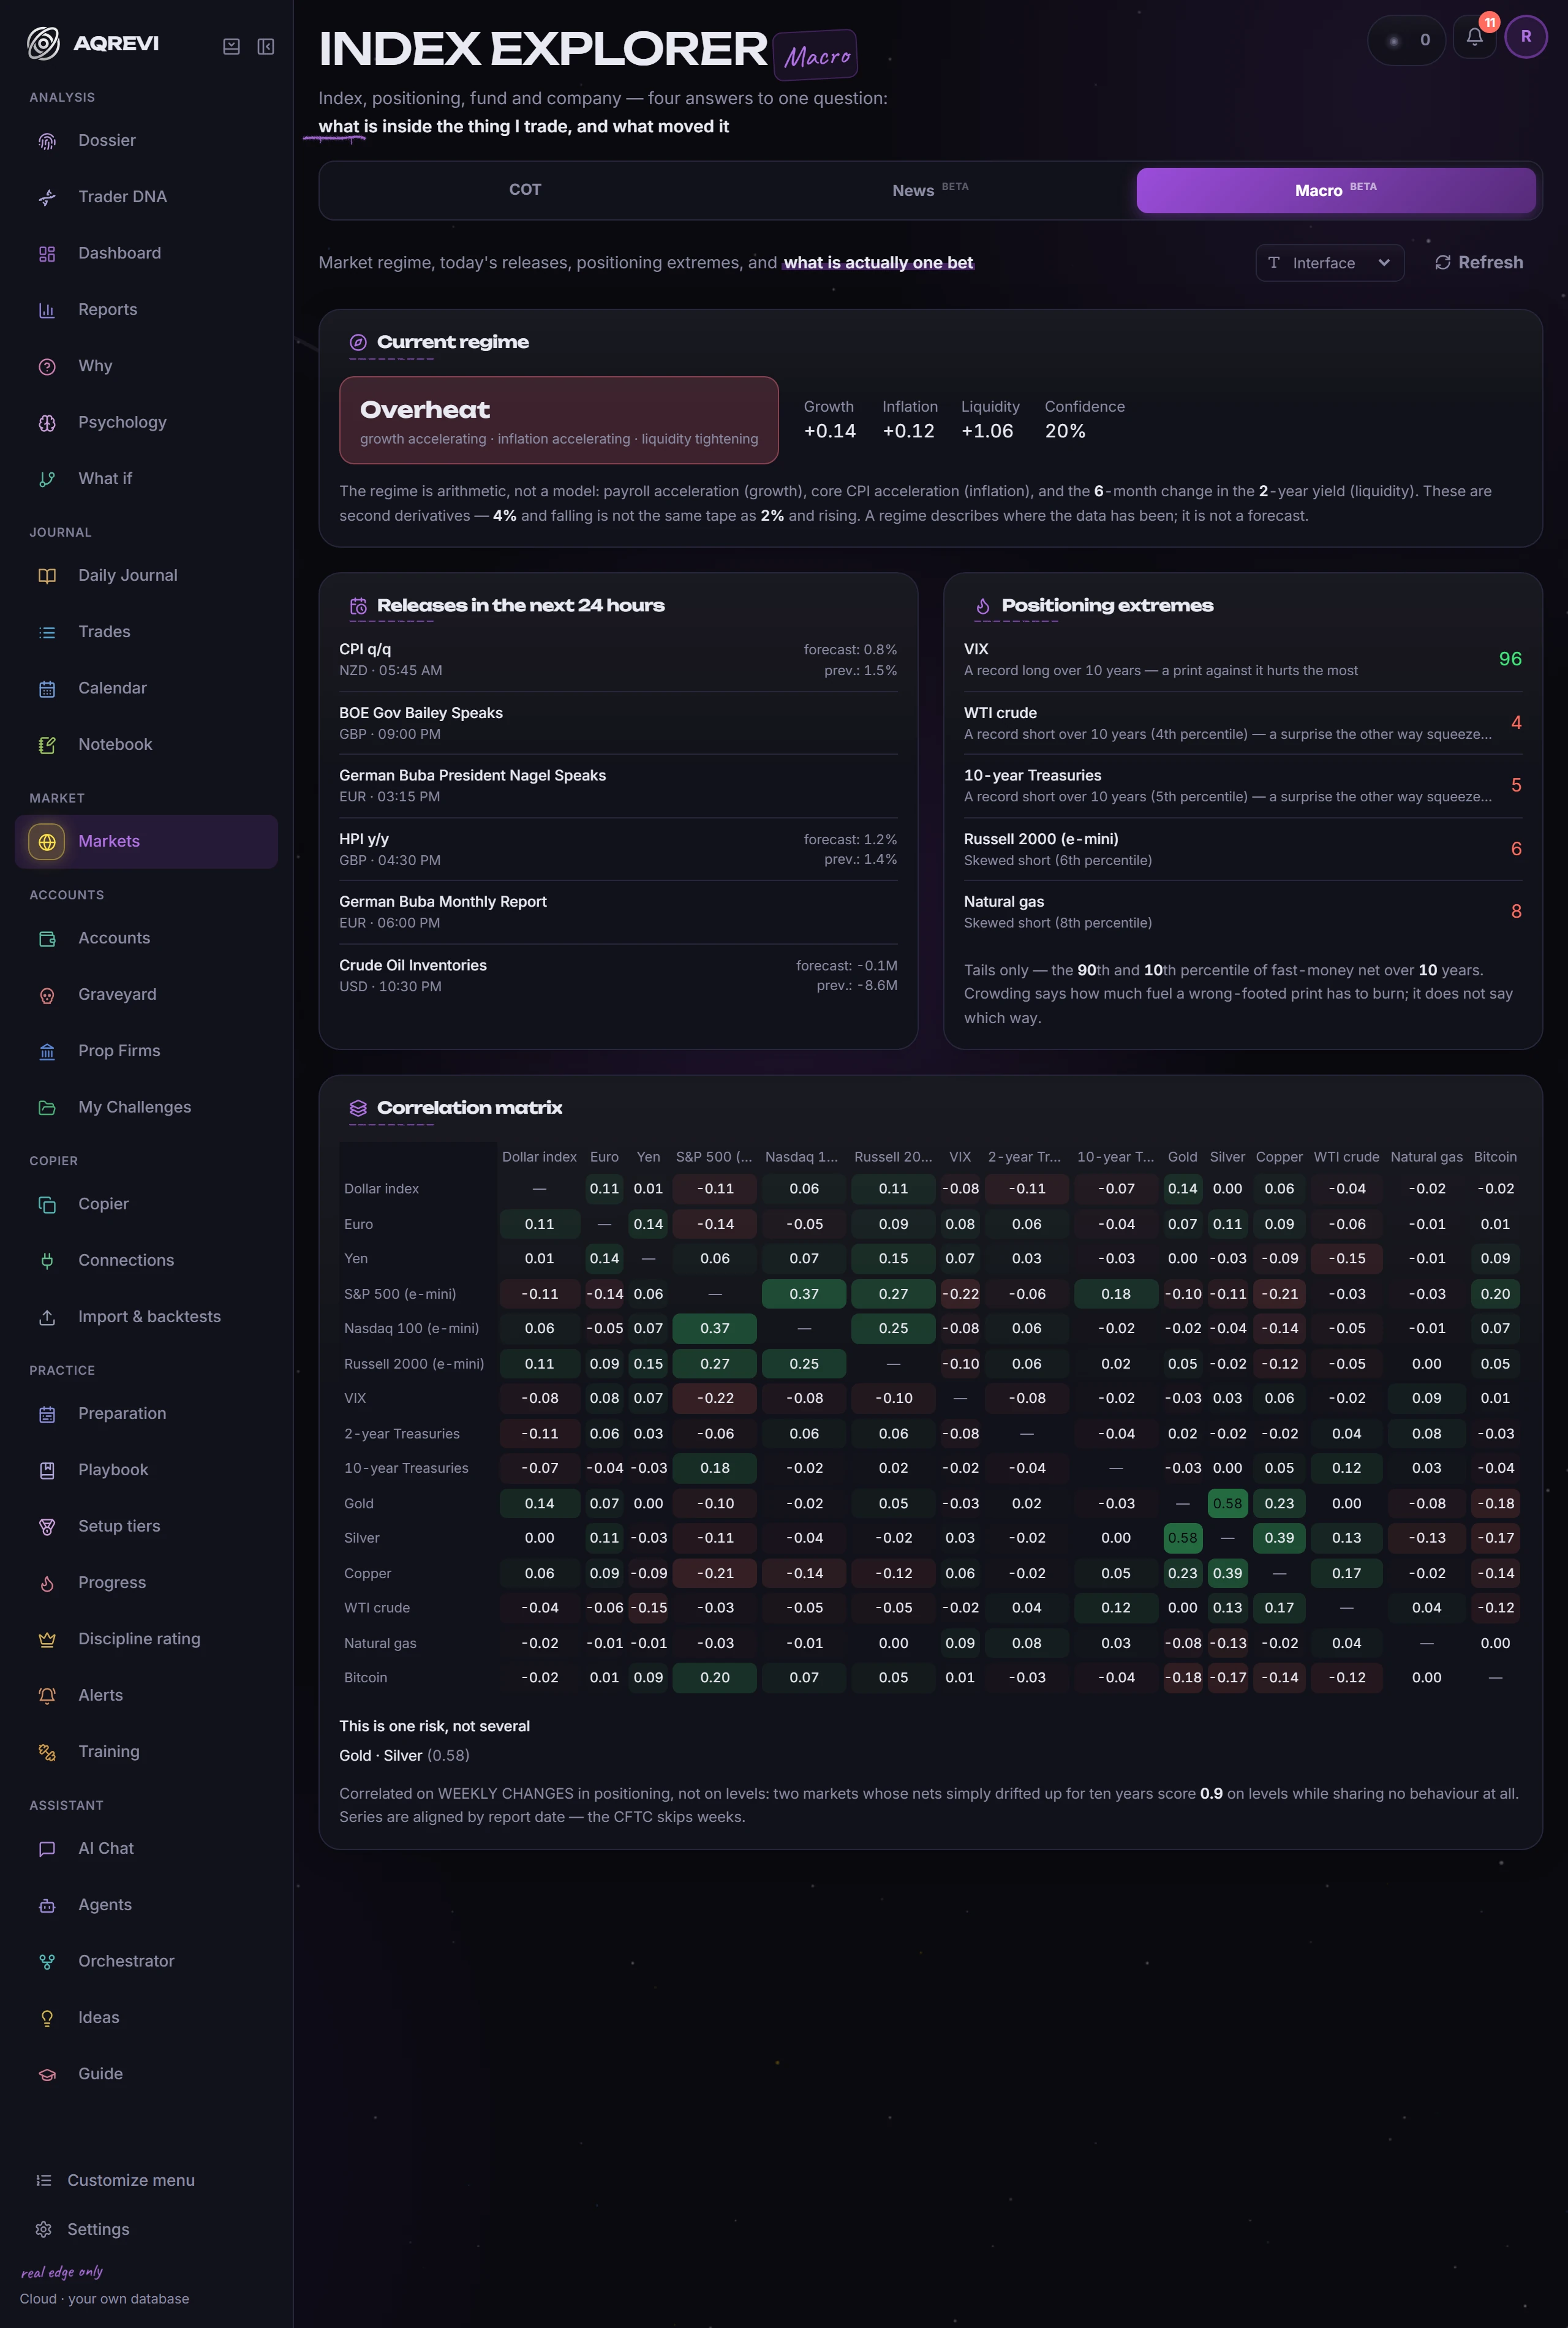The image size is (1568, 2328).
Task: Click the Natural gas positioning row
Action: [1242, 912]
